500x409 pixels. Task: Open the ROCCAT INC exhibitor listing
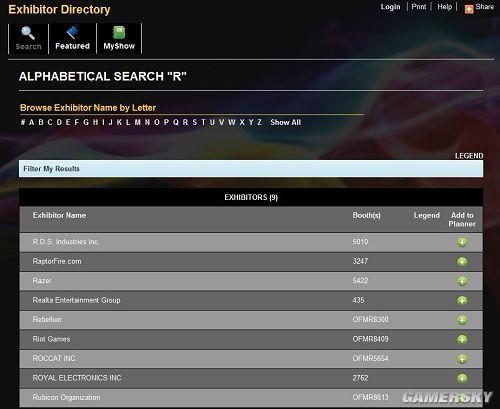pyautogui.click(x=54, y=358)
